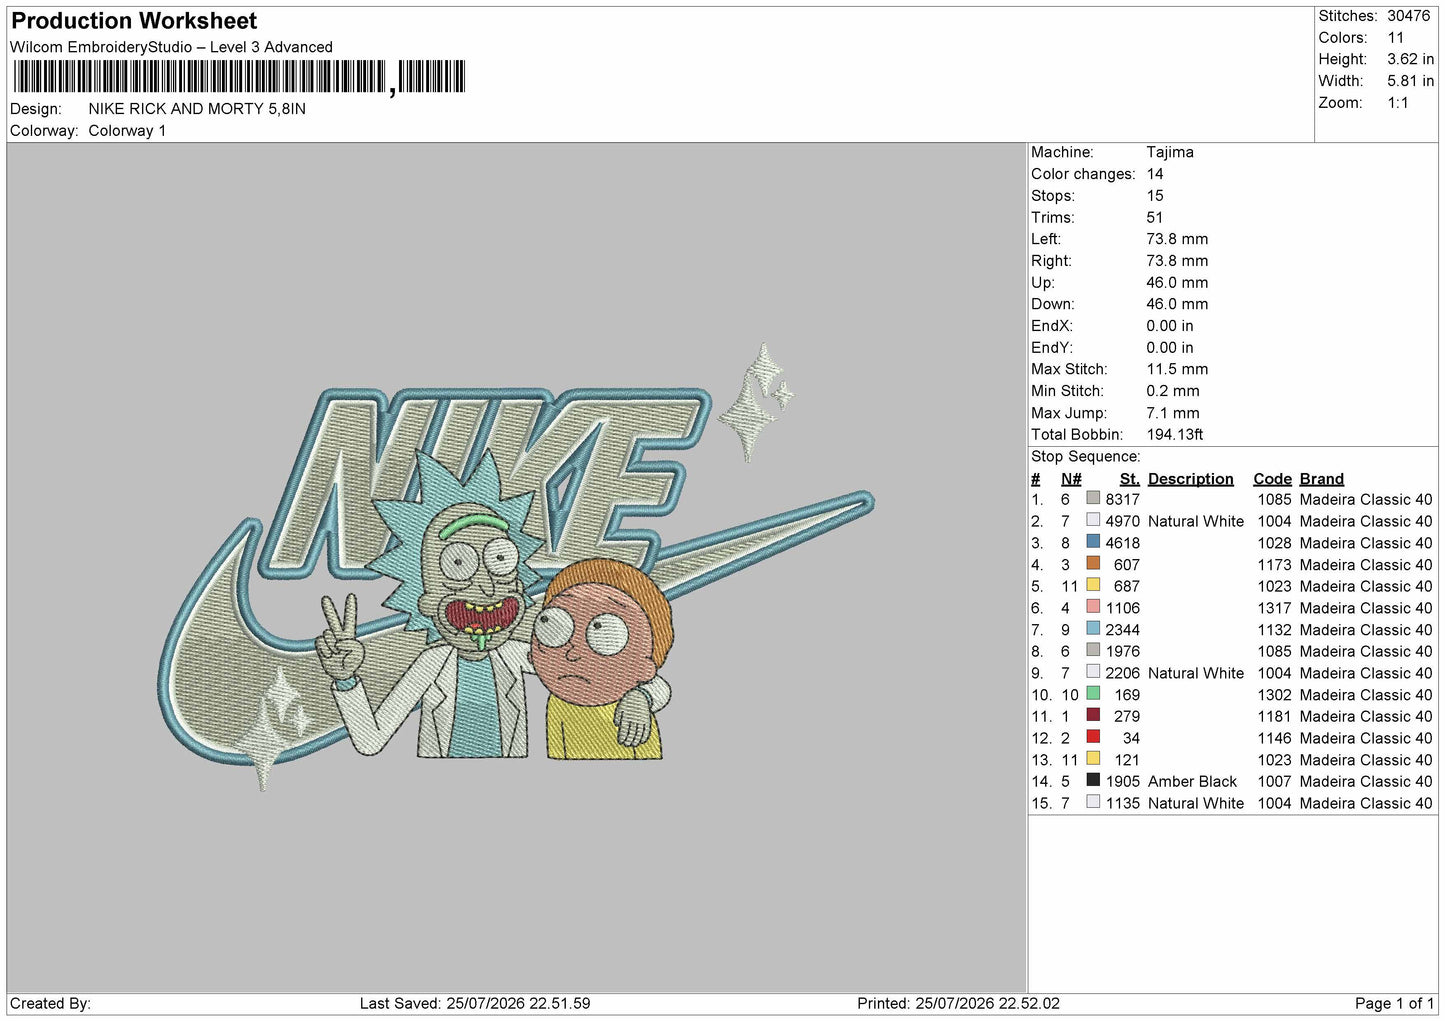Click stitch count '4970' in row 2
The width and height of the screenshot is (1445, 1021).
pyautogui.click(x=1122, y=522)
